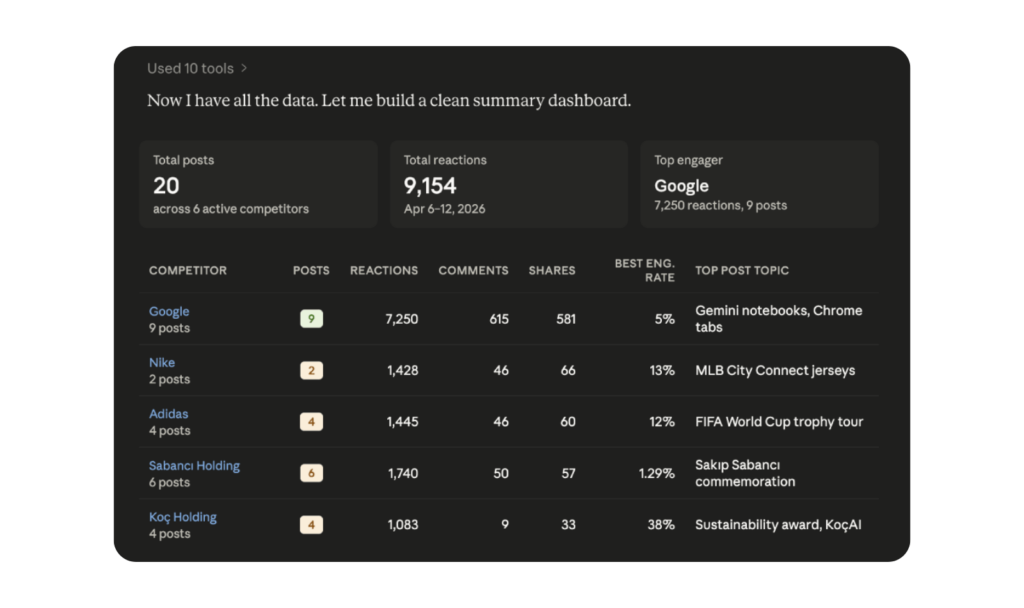
Task: Click the '6 posts' label under Sabancı
Action: click(169, 483)
